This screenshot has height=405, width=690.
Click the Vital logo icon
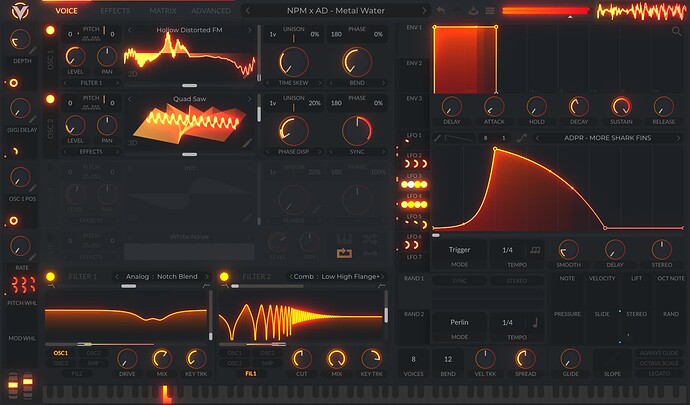tap(20, 11)
